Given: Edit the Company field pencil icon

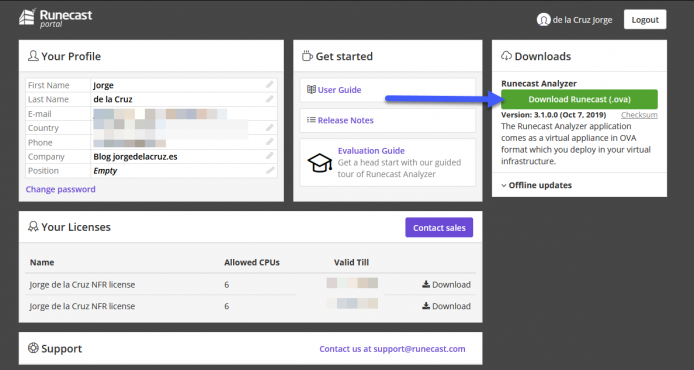Looking at the screenshot, I should tap(270, 156).
